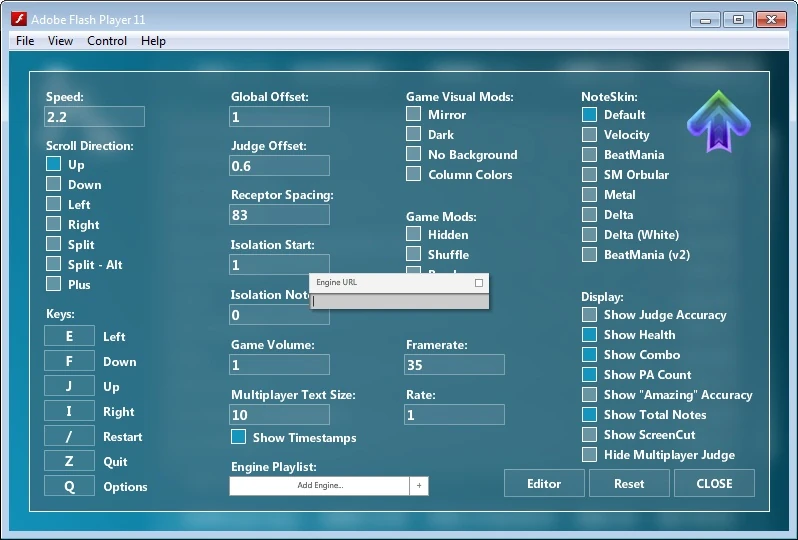
Task: Click the F key binding for Down
Action: click(69, 361)
